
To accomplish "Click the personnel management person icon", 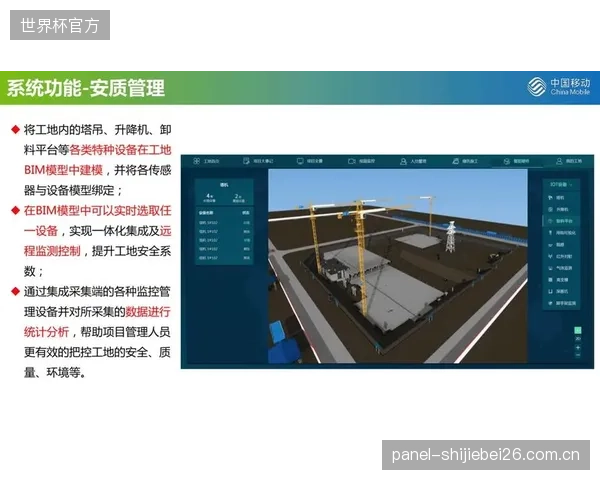I will (403, 162).
